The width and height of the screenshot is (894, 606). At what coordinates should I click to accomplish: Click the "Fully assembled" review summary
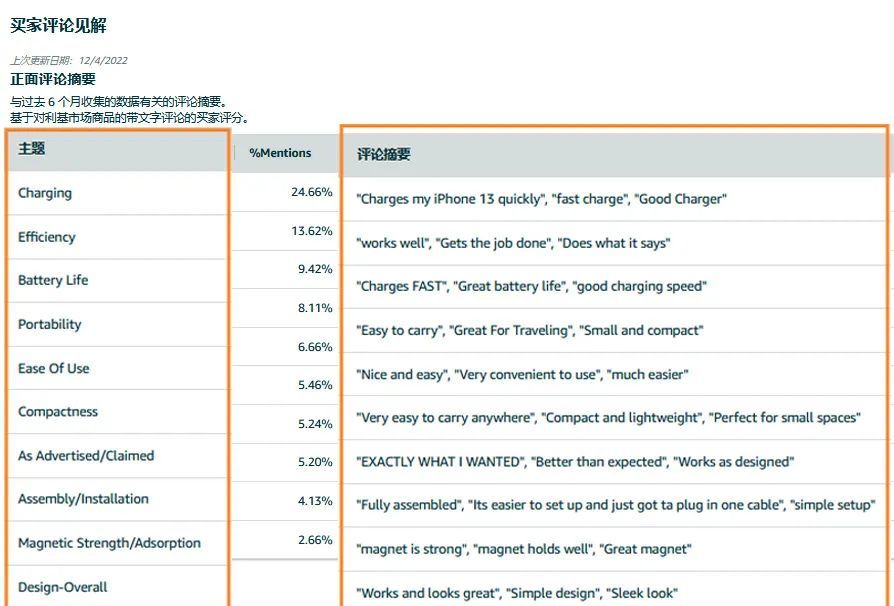click(x=616, y=505)
